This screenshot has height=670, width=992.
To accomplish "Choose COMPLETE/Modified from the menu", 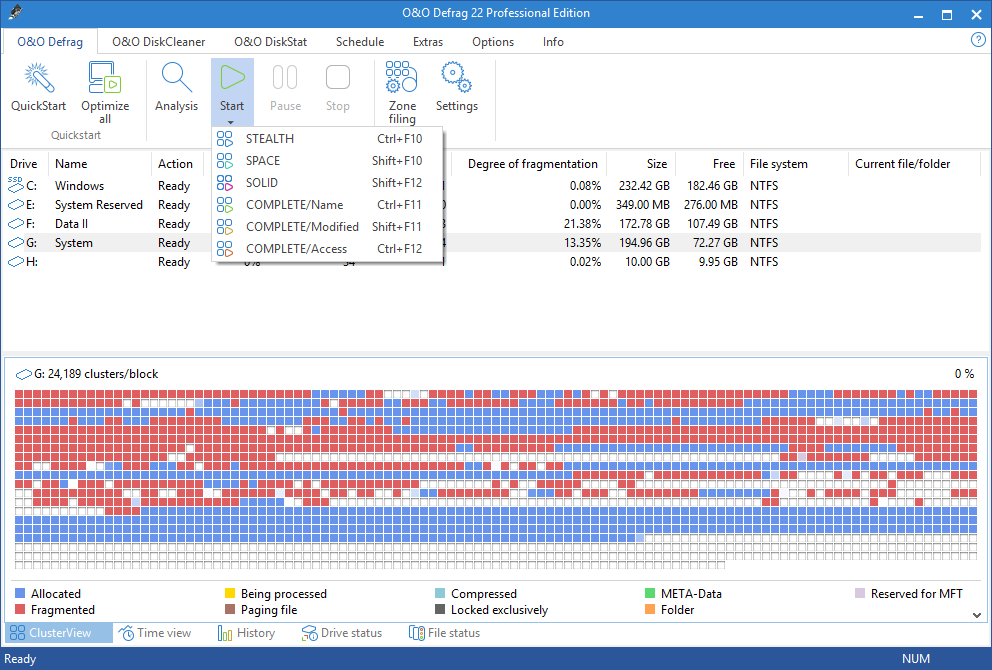I will pyautogui.click(x=327, y=226).
